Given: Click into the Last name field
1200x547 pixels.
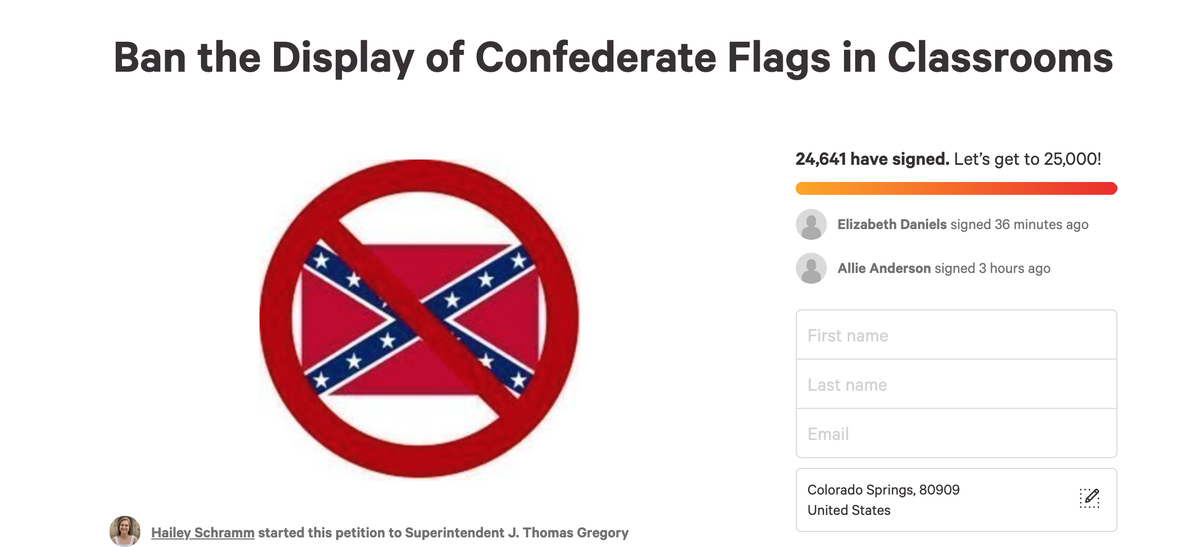Looking at the screenshot, I should (x=956, y=385).
